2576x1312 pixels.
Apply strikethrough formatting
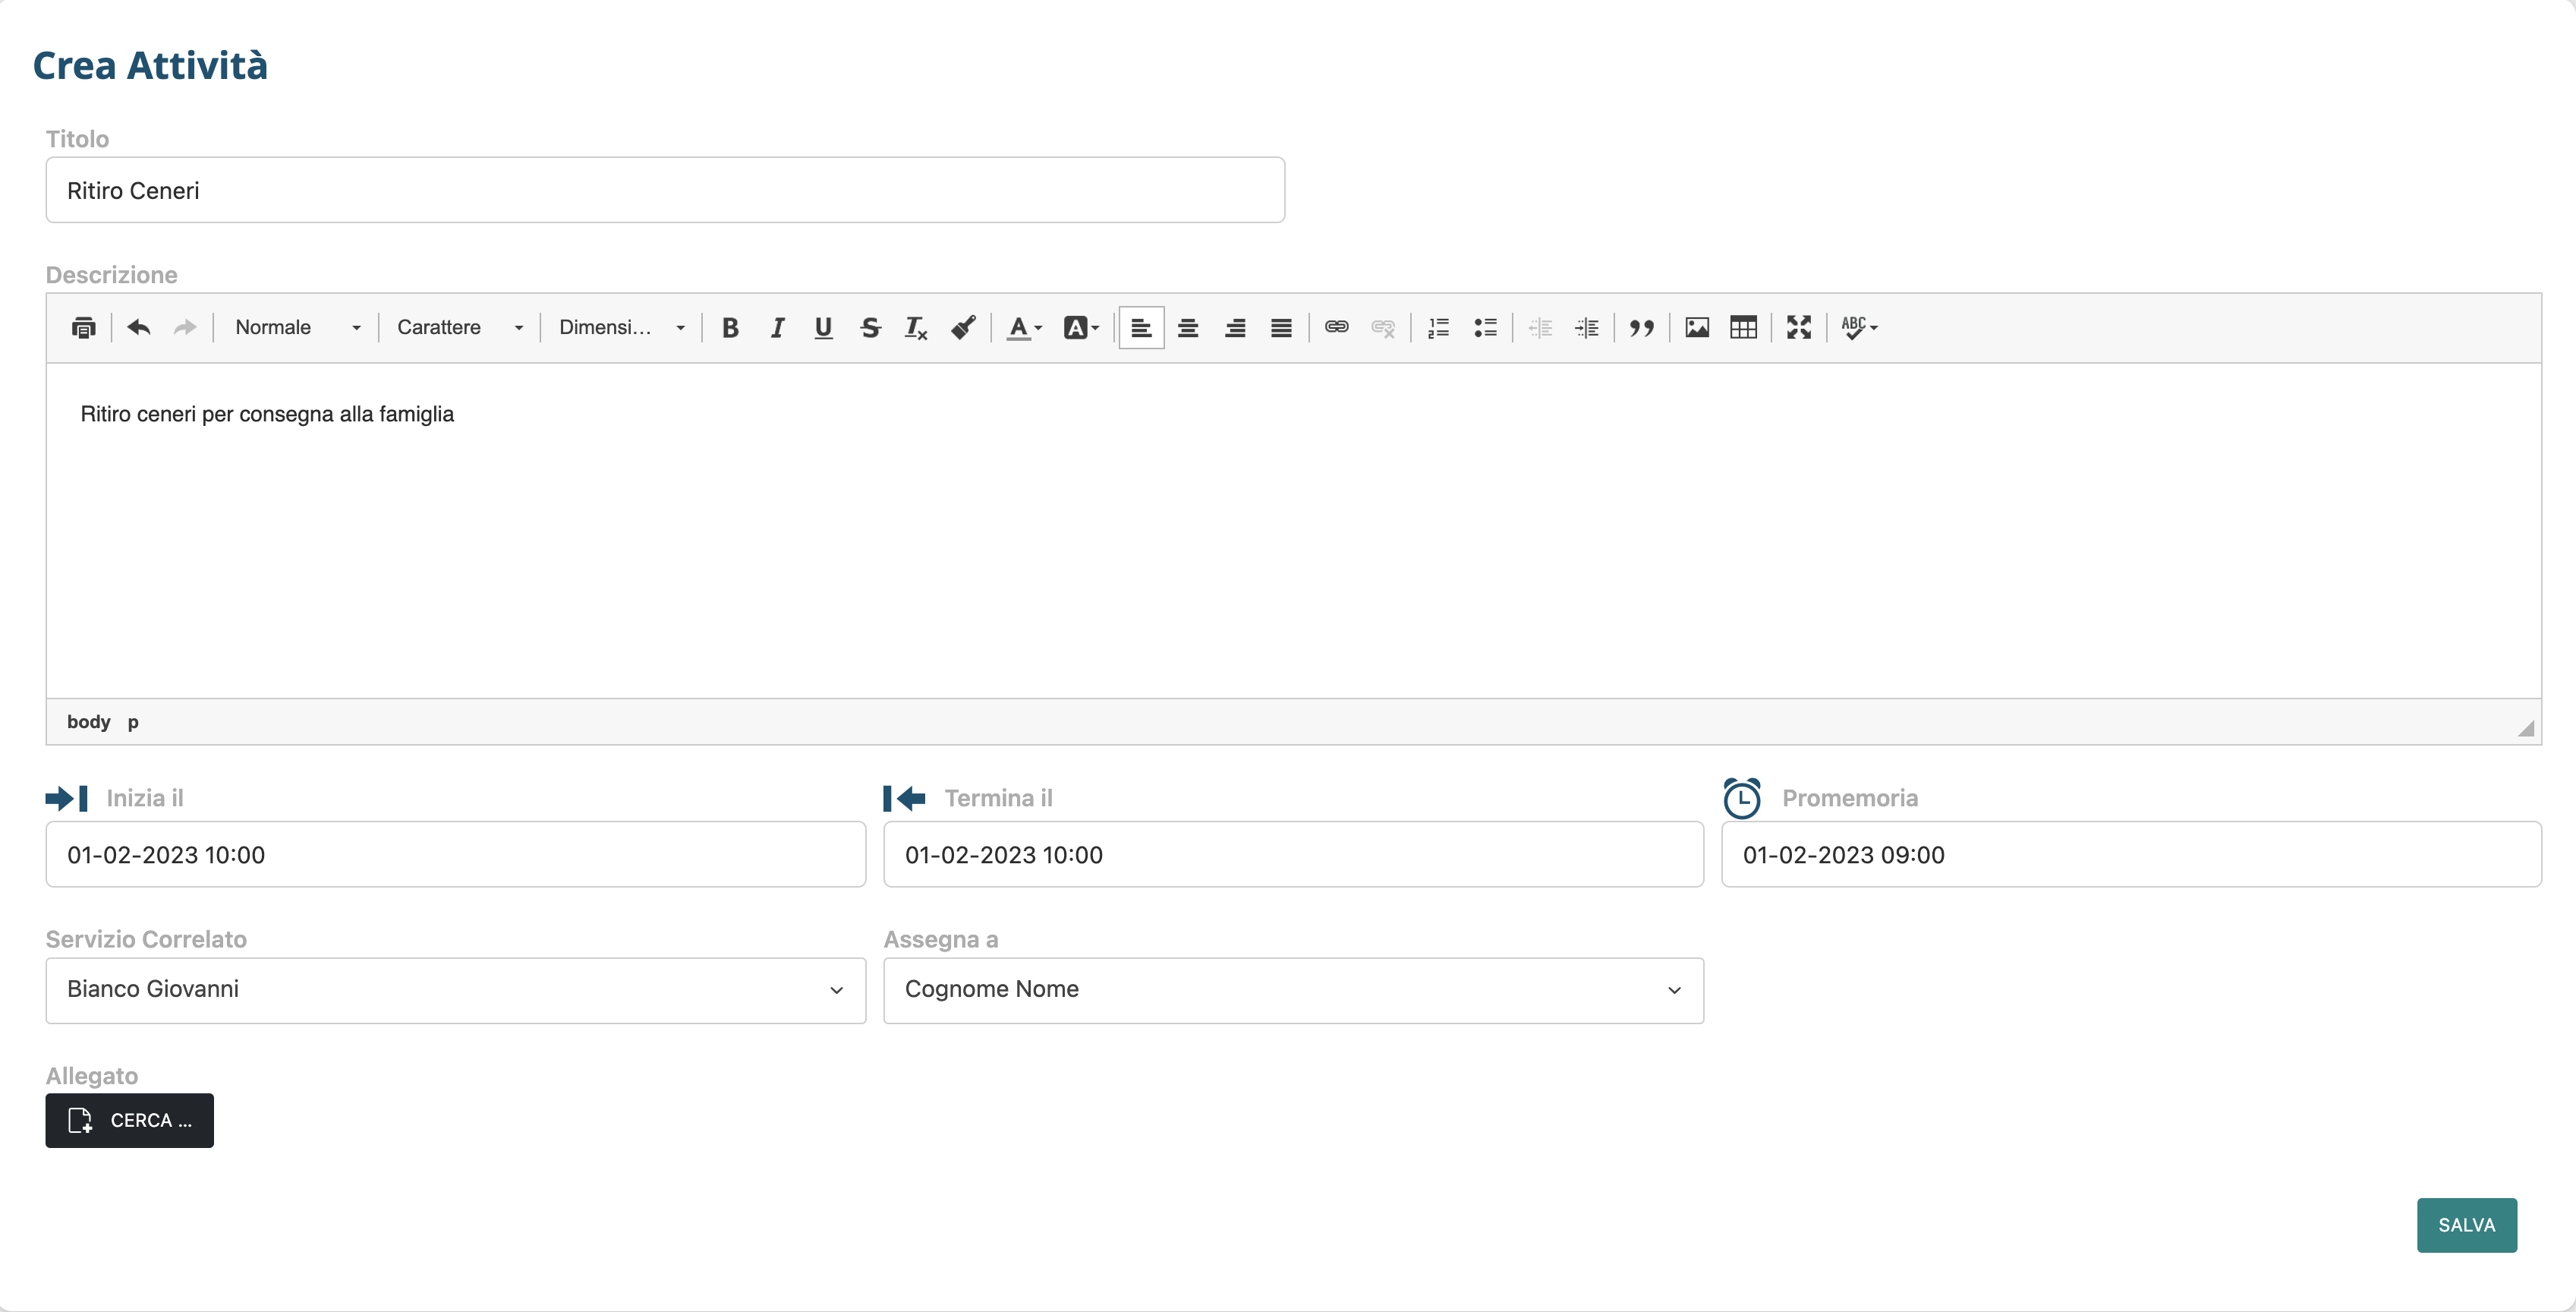(870, 327)
